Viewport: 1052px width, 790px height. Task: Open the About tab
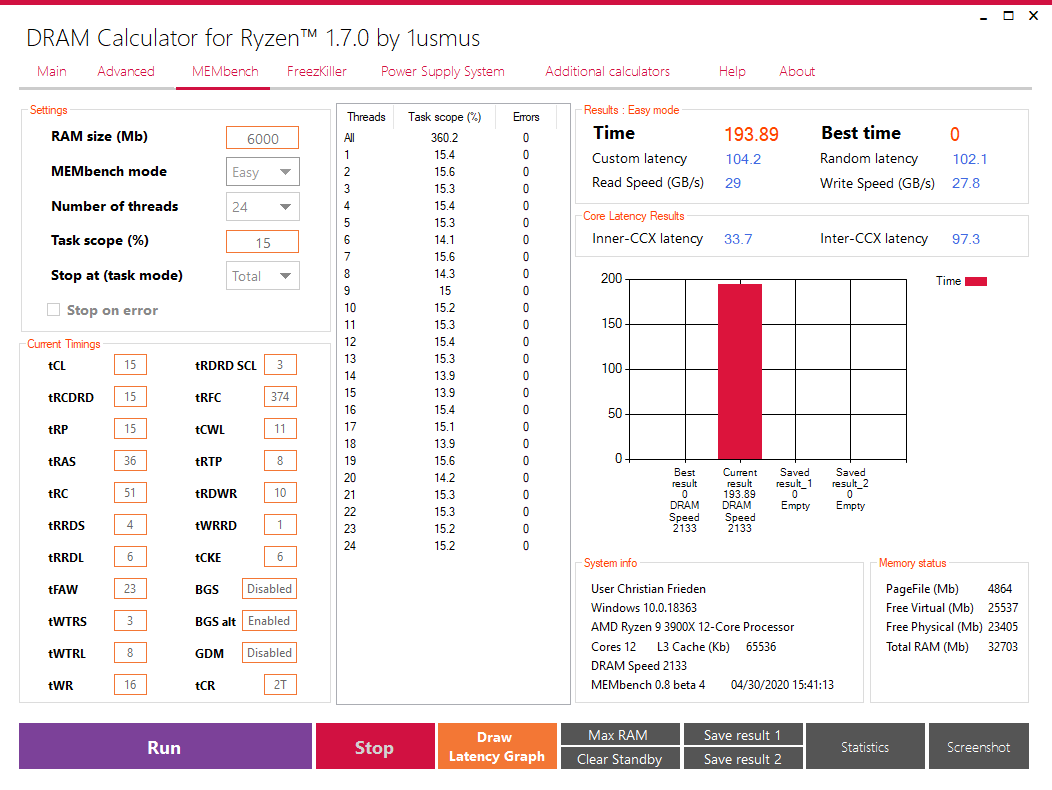pyautogui.click(x=797, y=71)
